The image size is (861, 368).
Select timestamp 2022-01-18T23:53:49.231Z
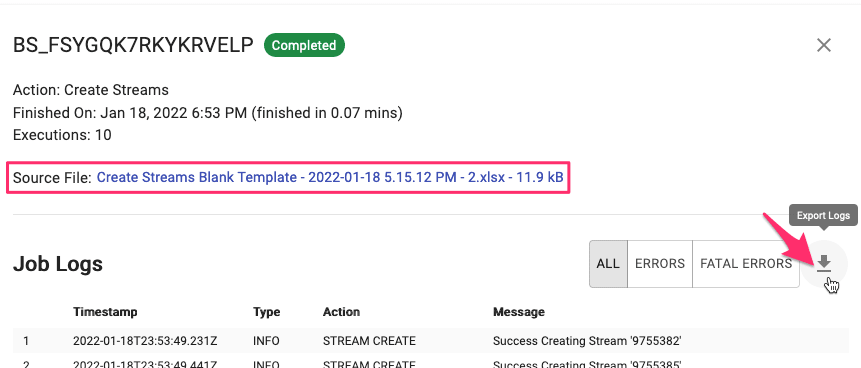pos(145,341)
